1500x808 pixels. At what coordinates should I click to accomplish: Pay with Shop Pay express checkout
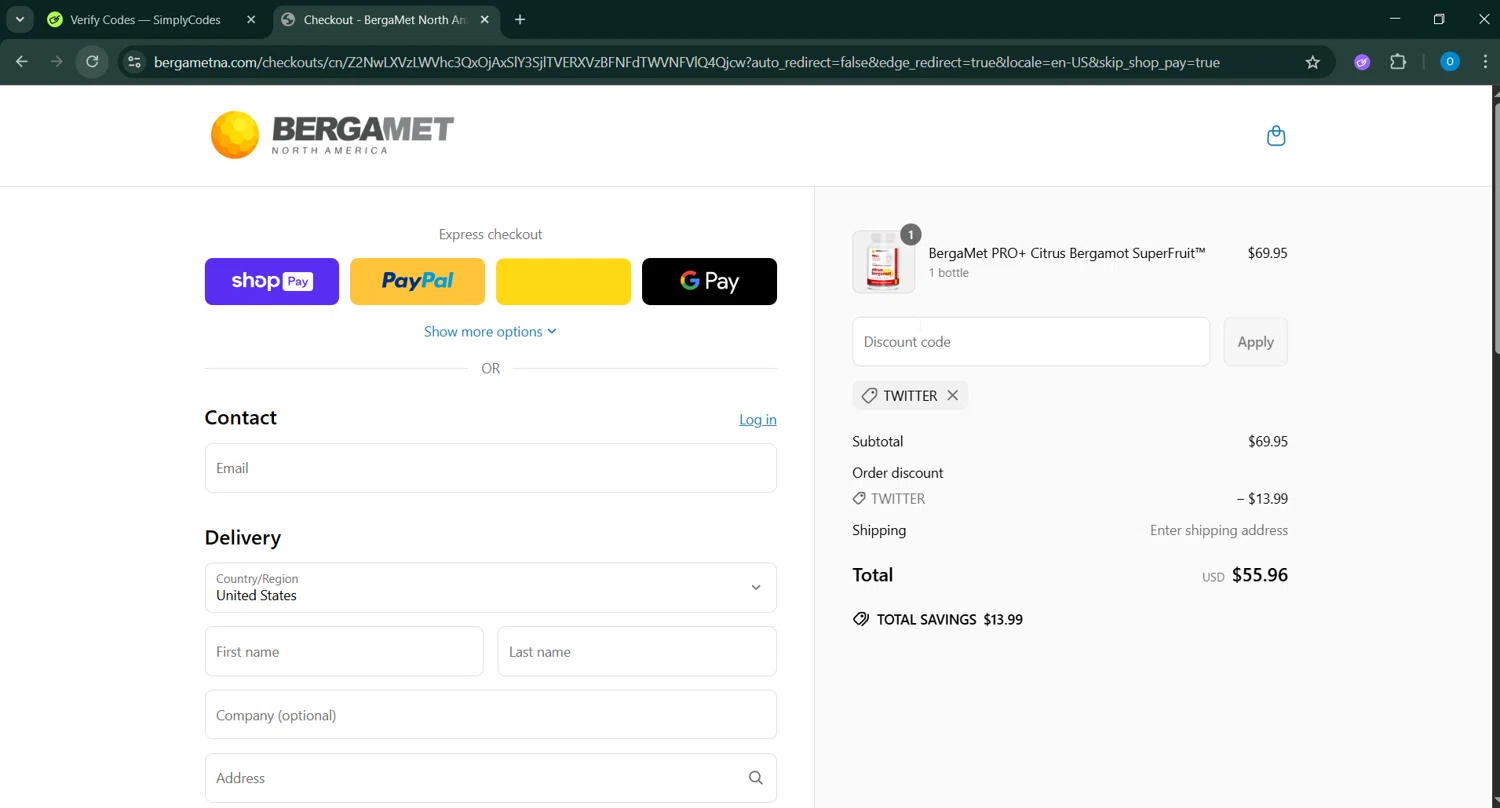(x=272, y=281)
